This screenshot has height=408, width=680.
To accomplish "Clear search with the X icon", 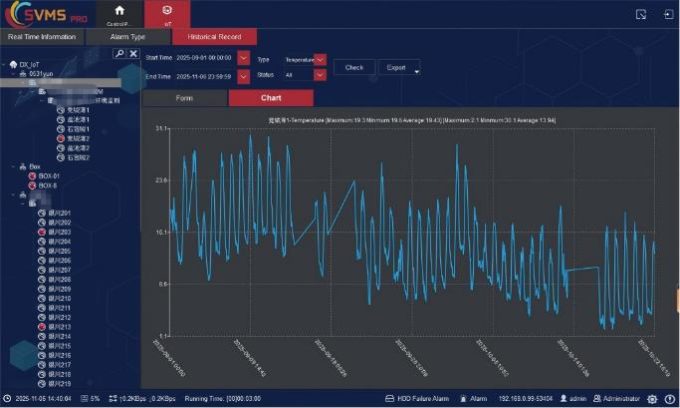I will pos(133,53).
